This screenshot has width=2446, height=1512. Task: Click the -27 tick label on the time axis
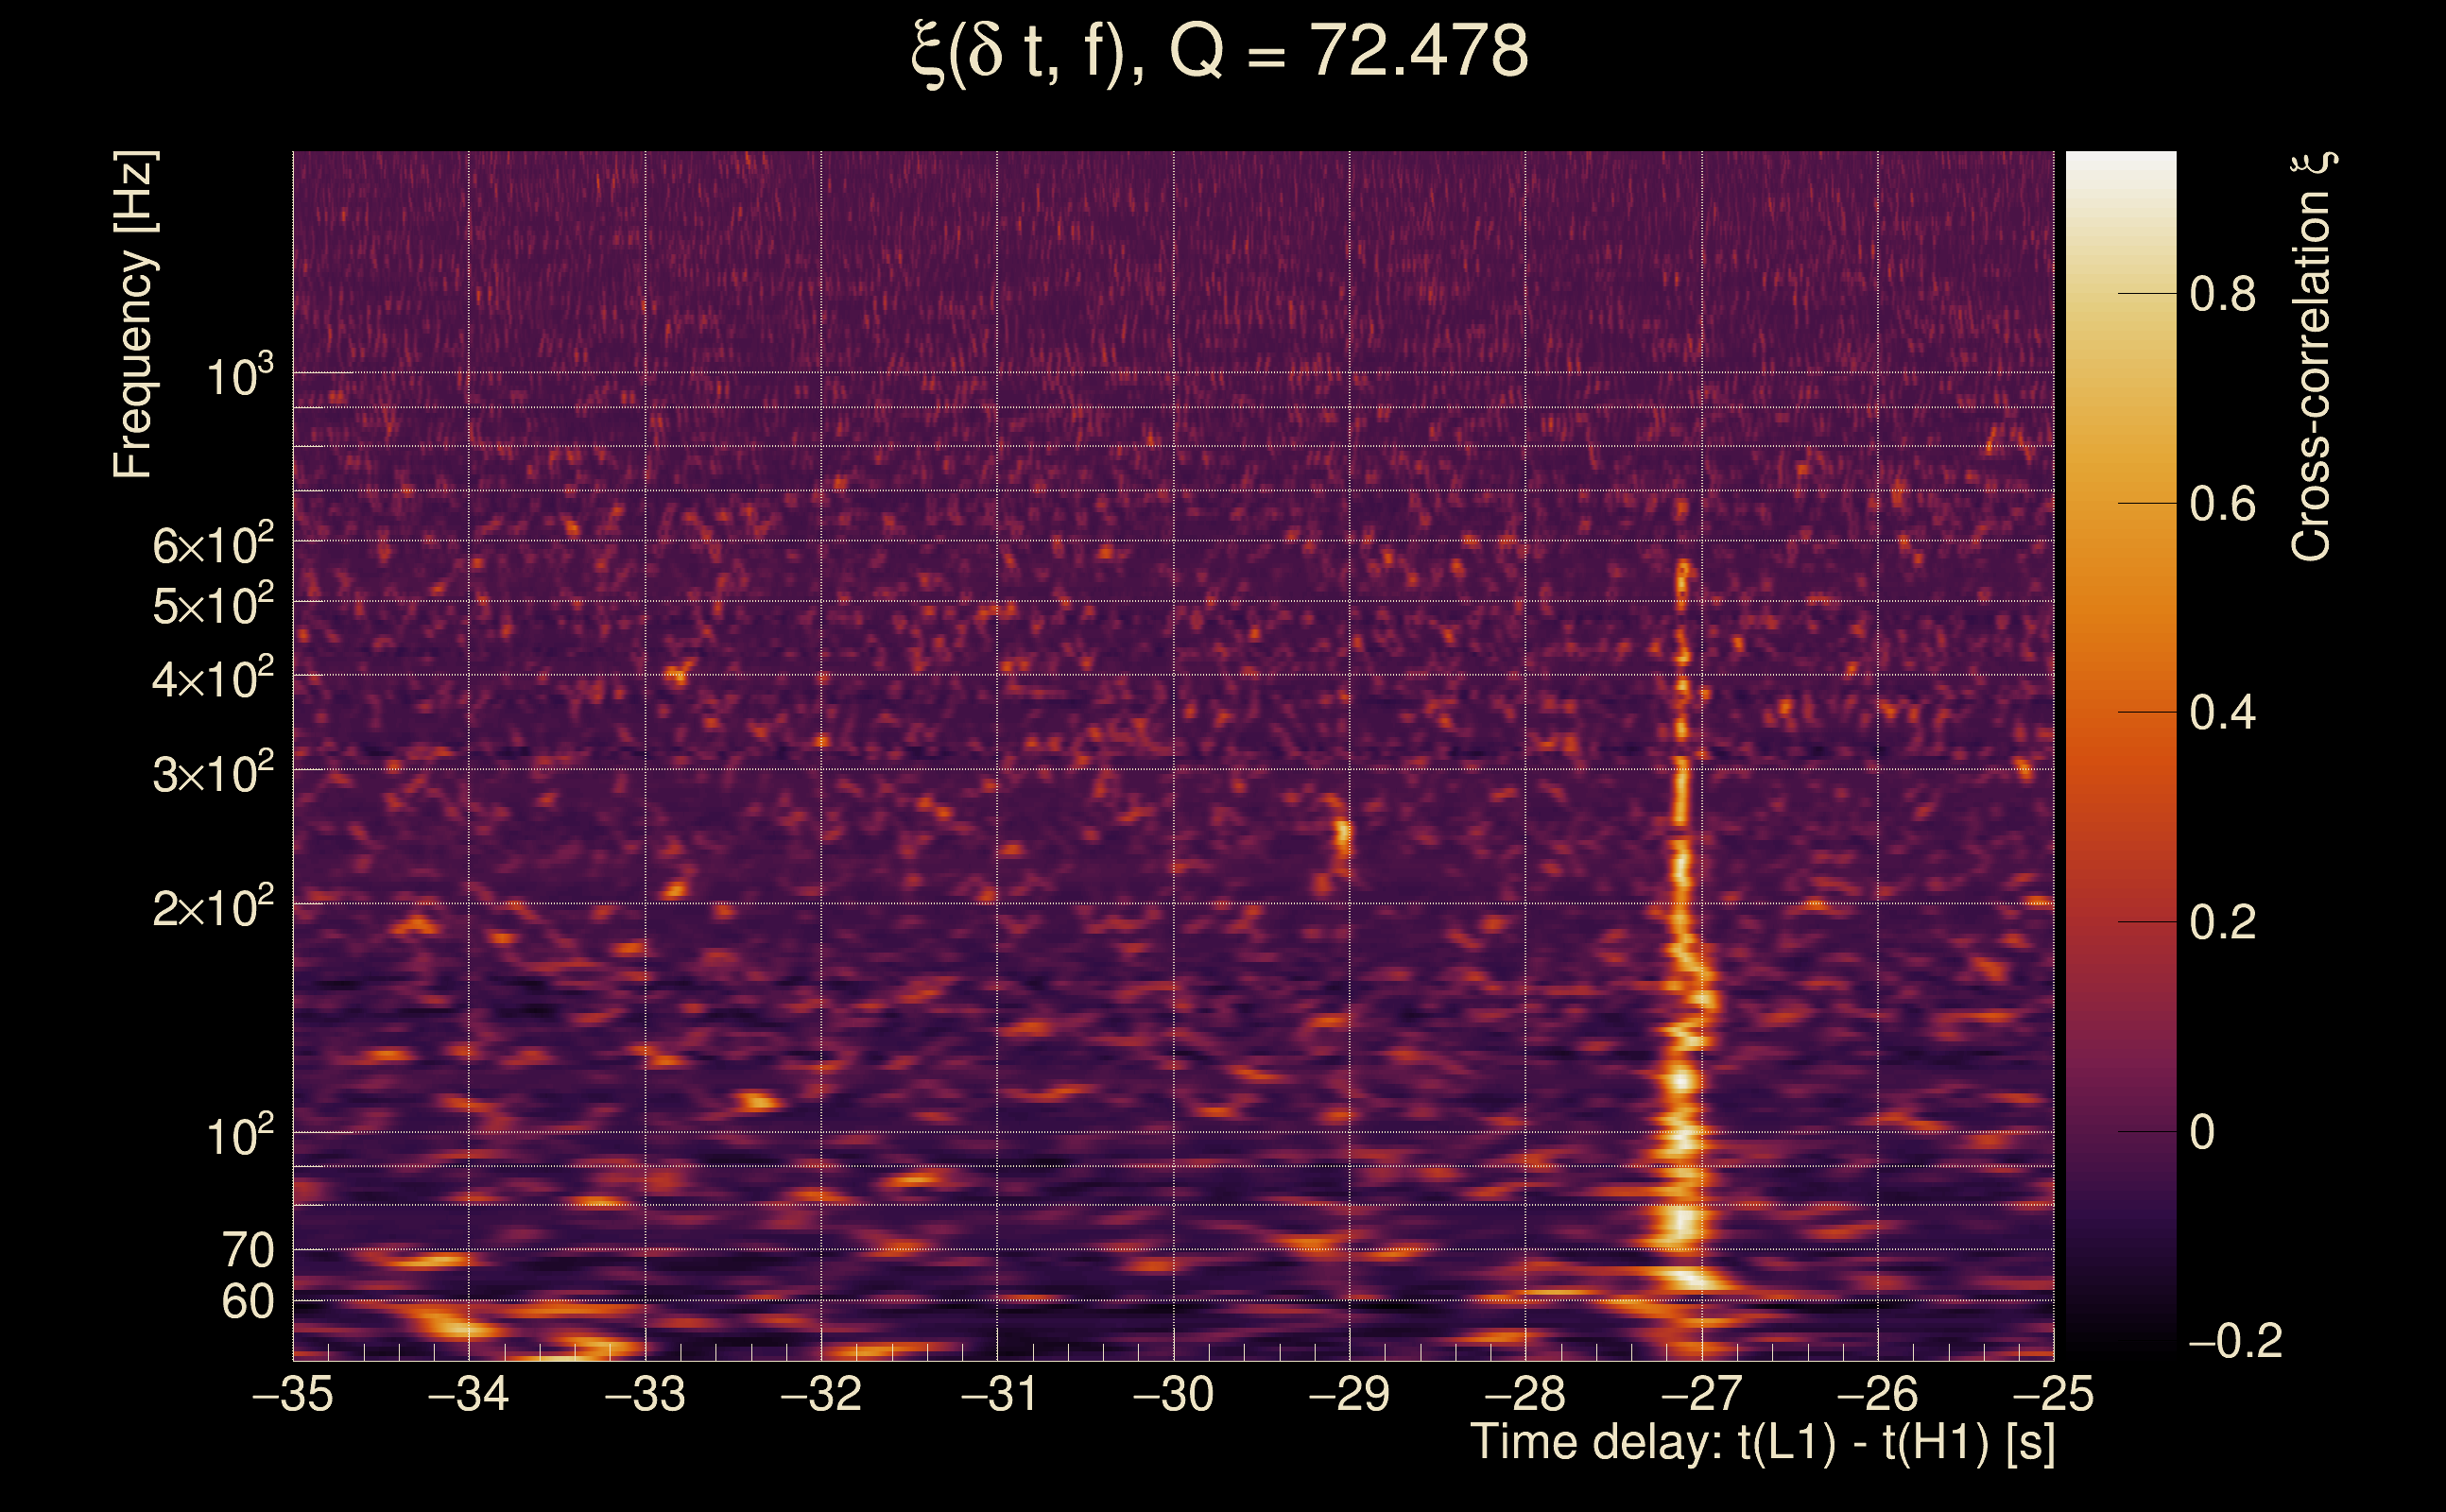click(x=1701, y=1394)
